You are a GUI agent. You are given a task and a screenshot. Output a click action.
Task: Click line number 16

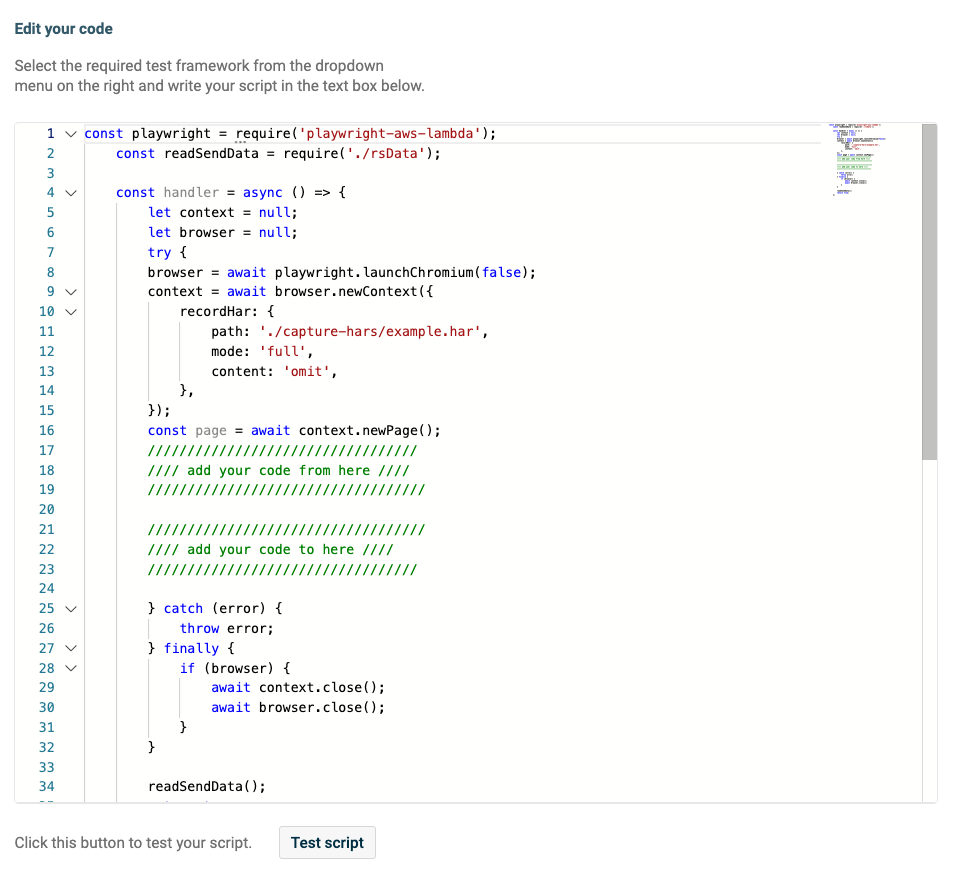(46, 430)
